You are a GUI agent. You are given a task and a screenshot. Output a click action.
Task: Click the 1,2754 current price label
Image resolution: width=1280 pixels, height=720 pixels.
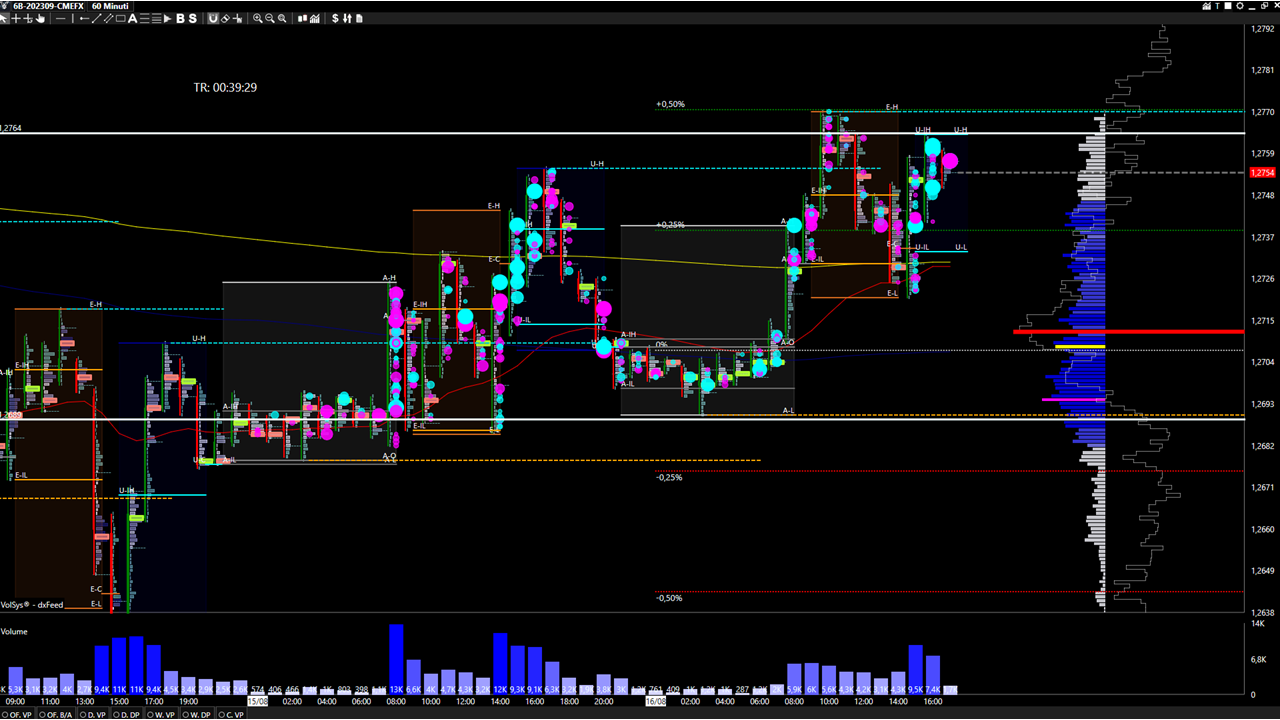[1262, 173]
